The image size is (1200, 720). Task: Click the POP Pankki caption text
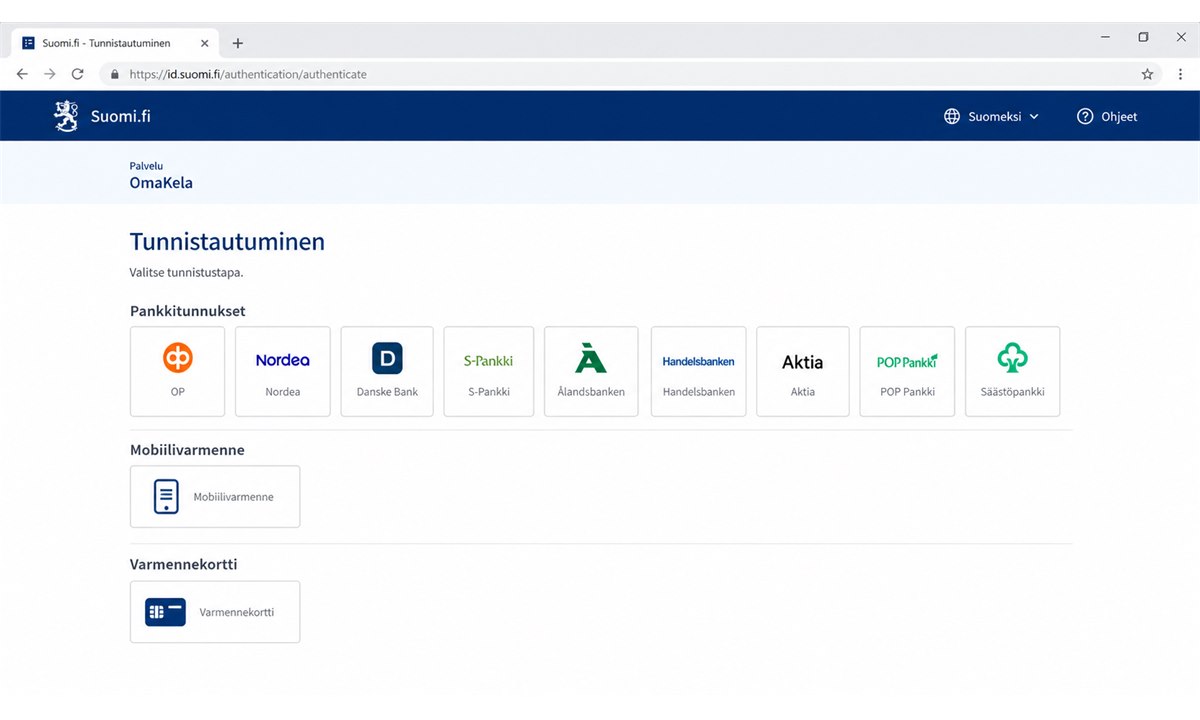907,392
